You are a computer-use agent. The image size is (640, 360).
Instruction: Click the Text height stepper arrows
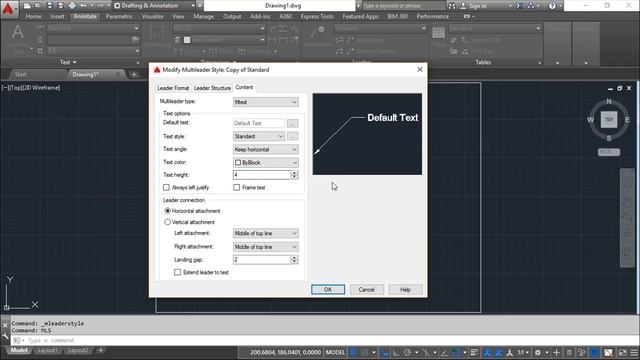pos(294,175)
